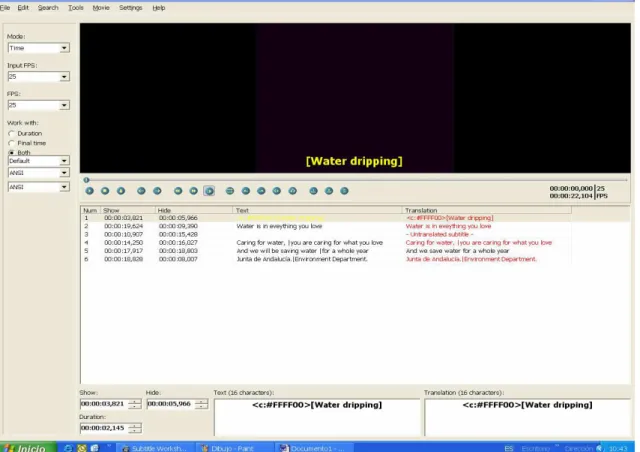Select the Both radio button

click(11, 153)
